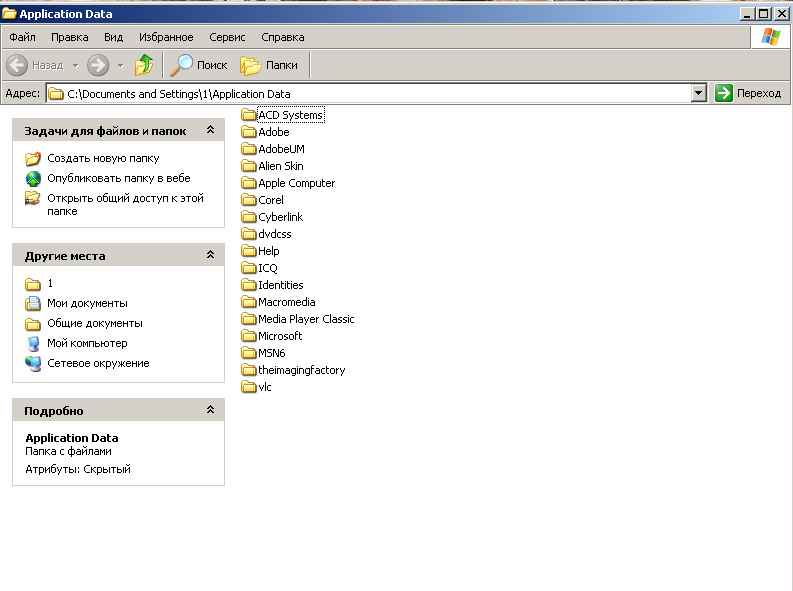Click the Apple Computer folder name

pos(296,183)
